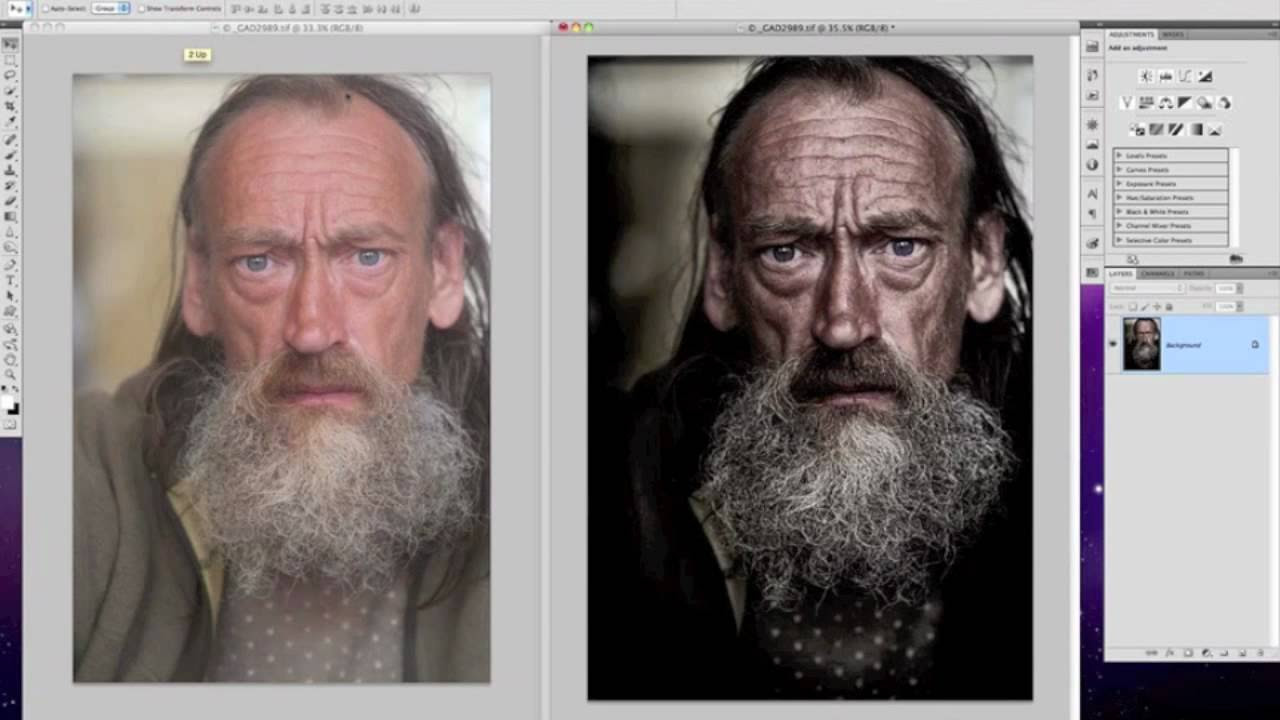Expand Curves Presets

pos(1119,170)
